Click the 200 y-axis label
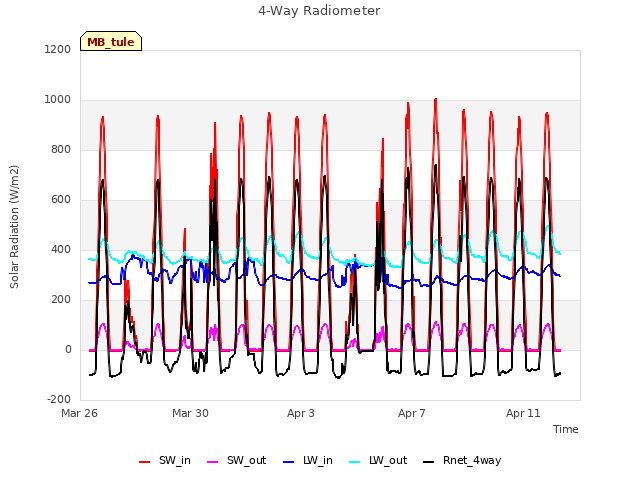 (x=61, y=300)
